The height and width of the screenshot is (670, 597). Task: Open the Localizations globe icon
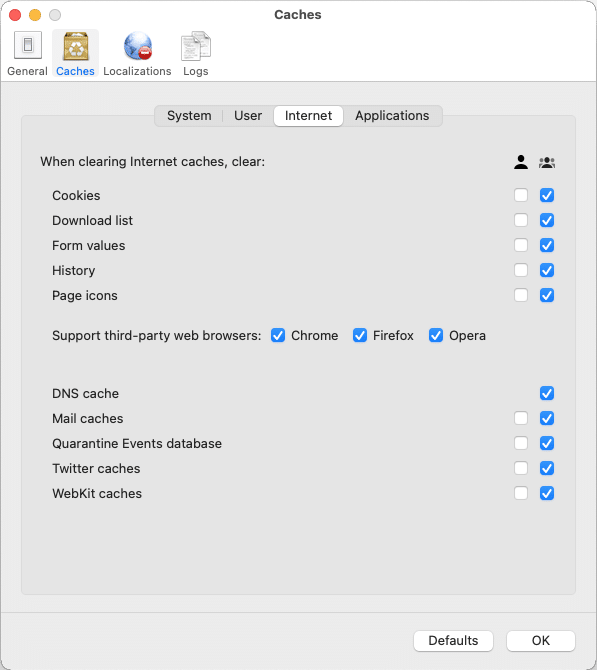tap(138, 46)
